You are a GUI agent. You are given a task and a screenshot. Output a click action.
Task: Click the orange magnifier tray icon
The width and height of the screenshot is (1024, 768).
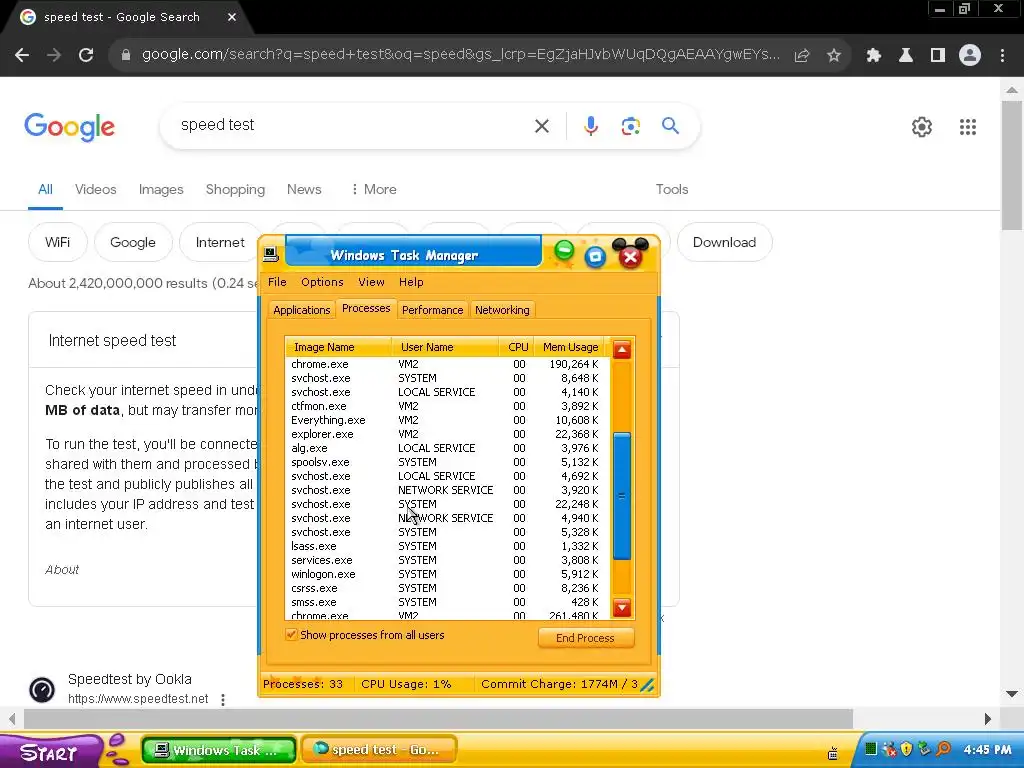943,749
